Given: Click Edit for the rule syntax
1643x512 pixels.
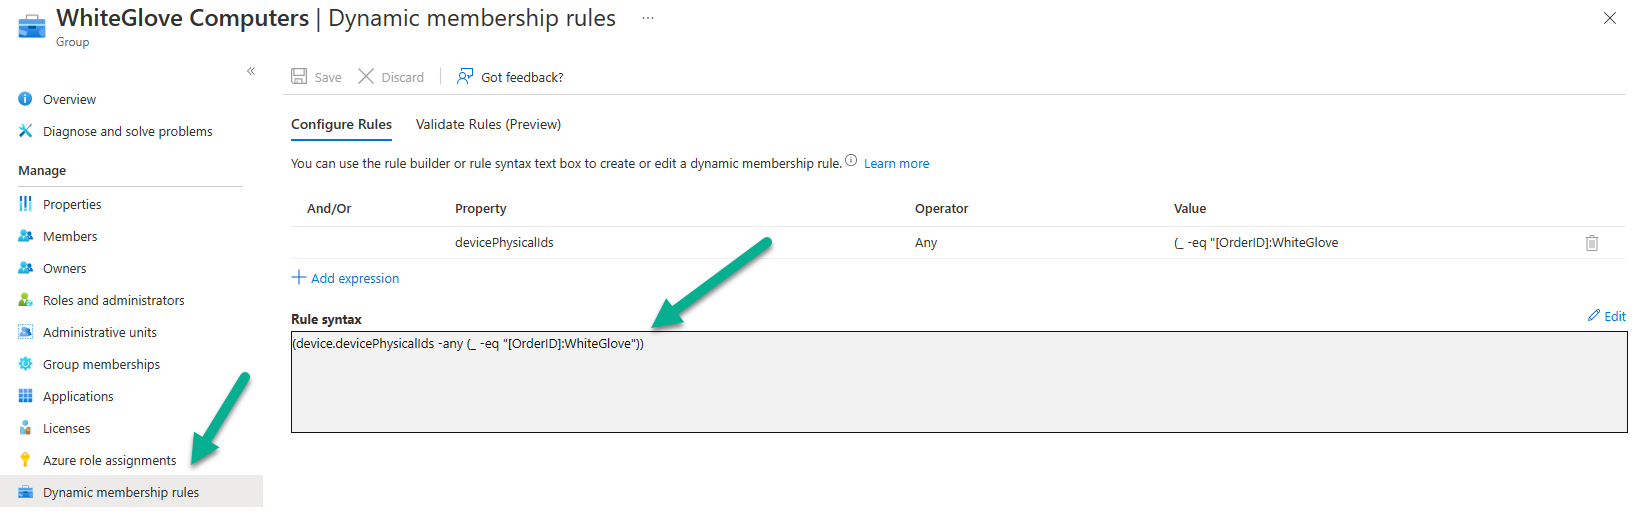Looking at the screenshot, I should pos(1615,316).
